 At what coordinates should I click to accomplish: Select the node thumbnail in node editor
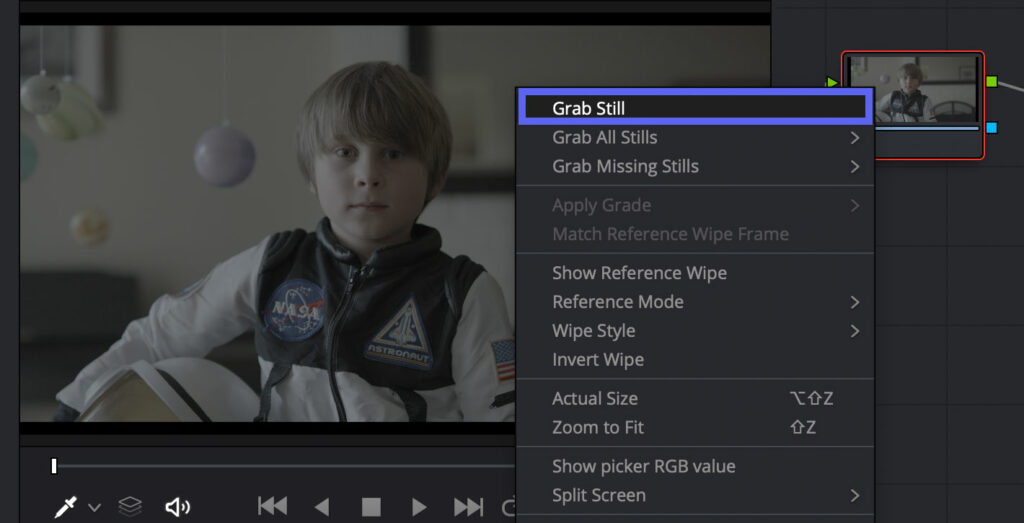913,89
